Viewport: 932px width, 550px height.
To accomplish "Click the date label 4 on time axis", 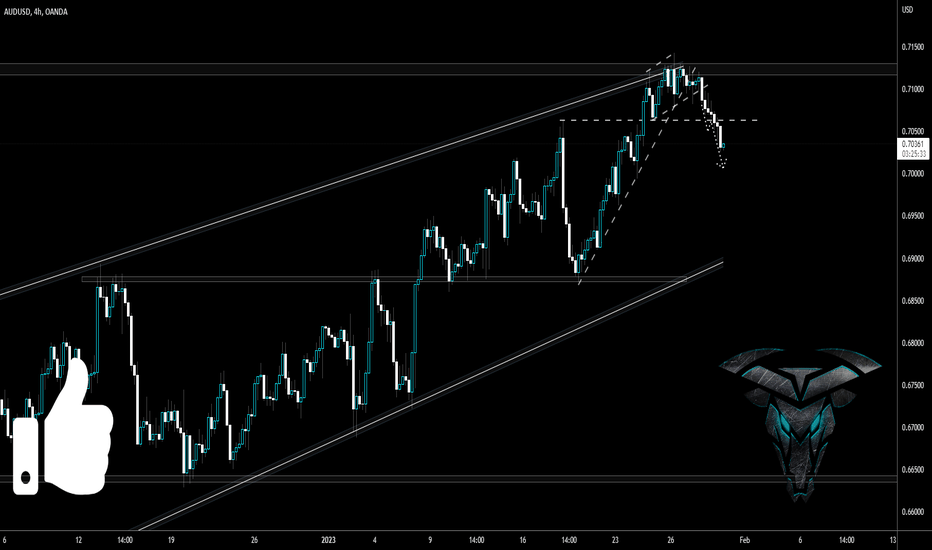I will point(374,540).
